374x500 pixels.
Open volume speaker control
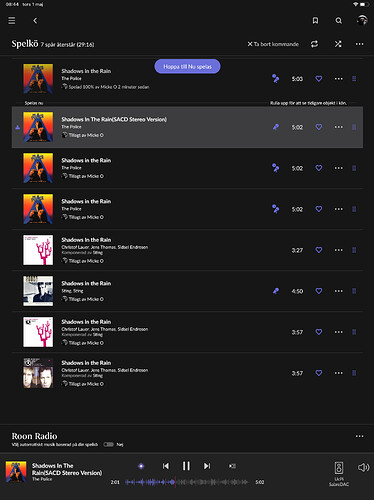pyautogui.click(x=363, y=467)
